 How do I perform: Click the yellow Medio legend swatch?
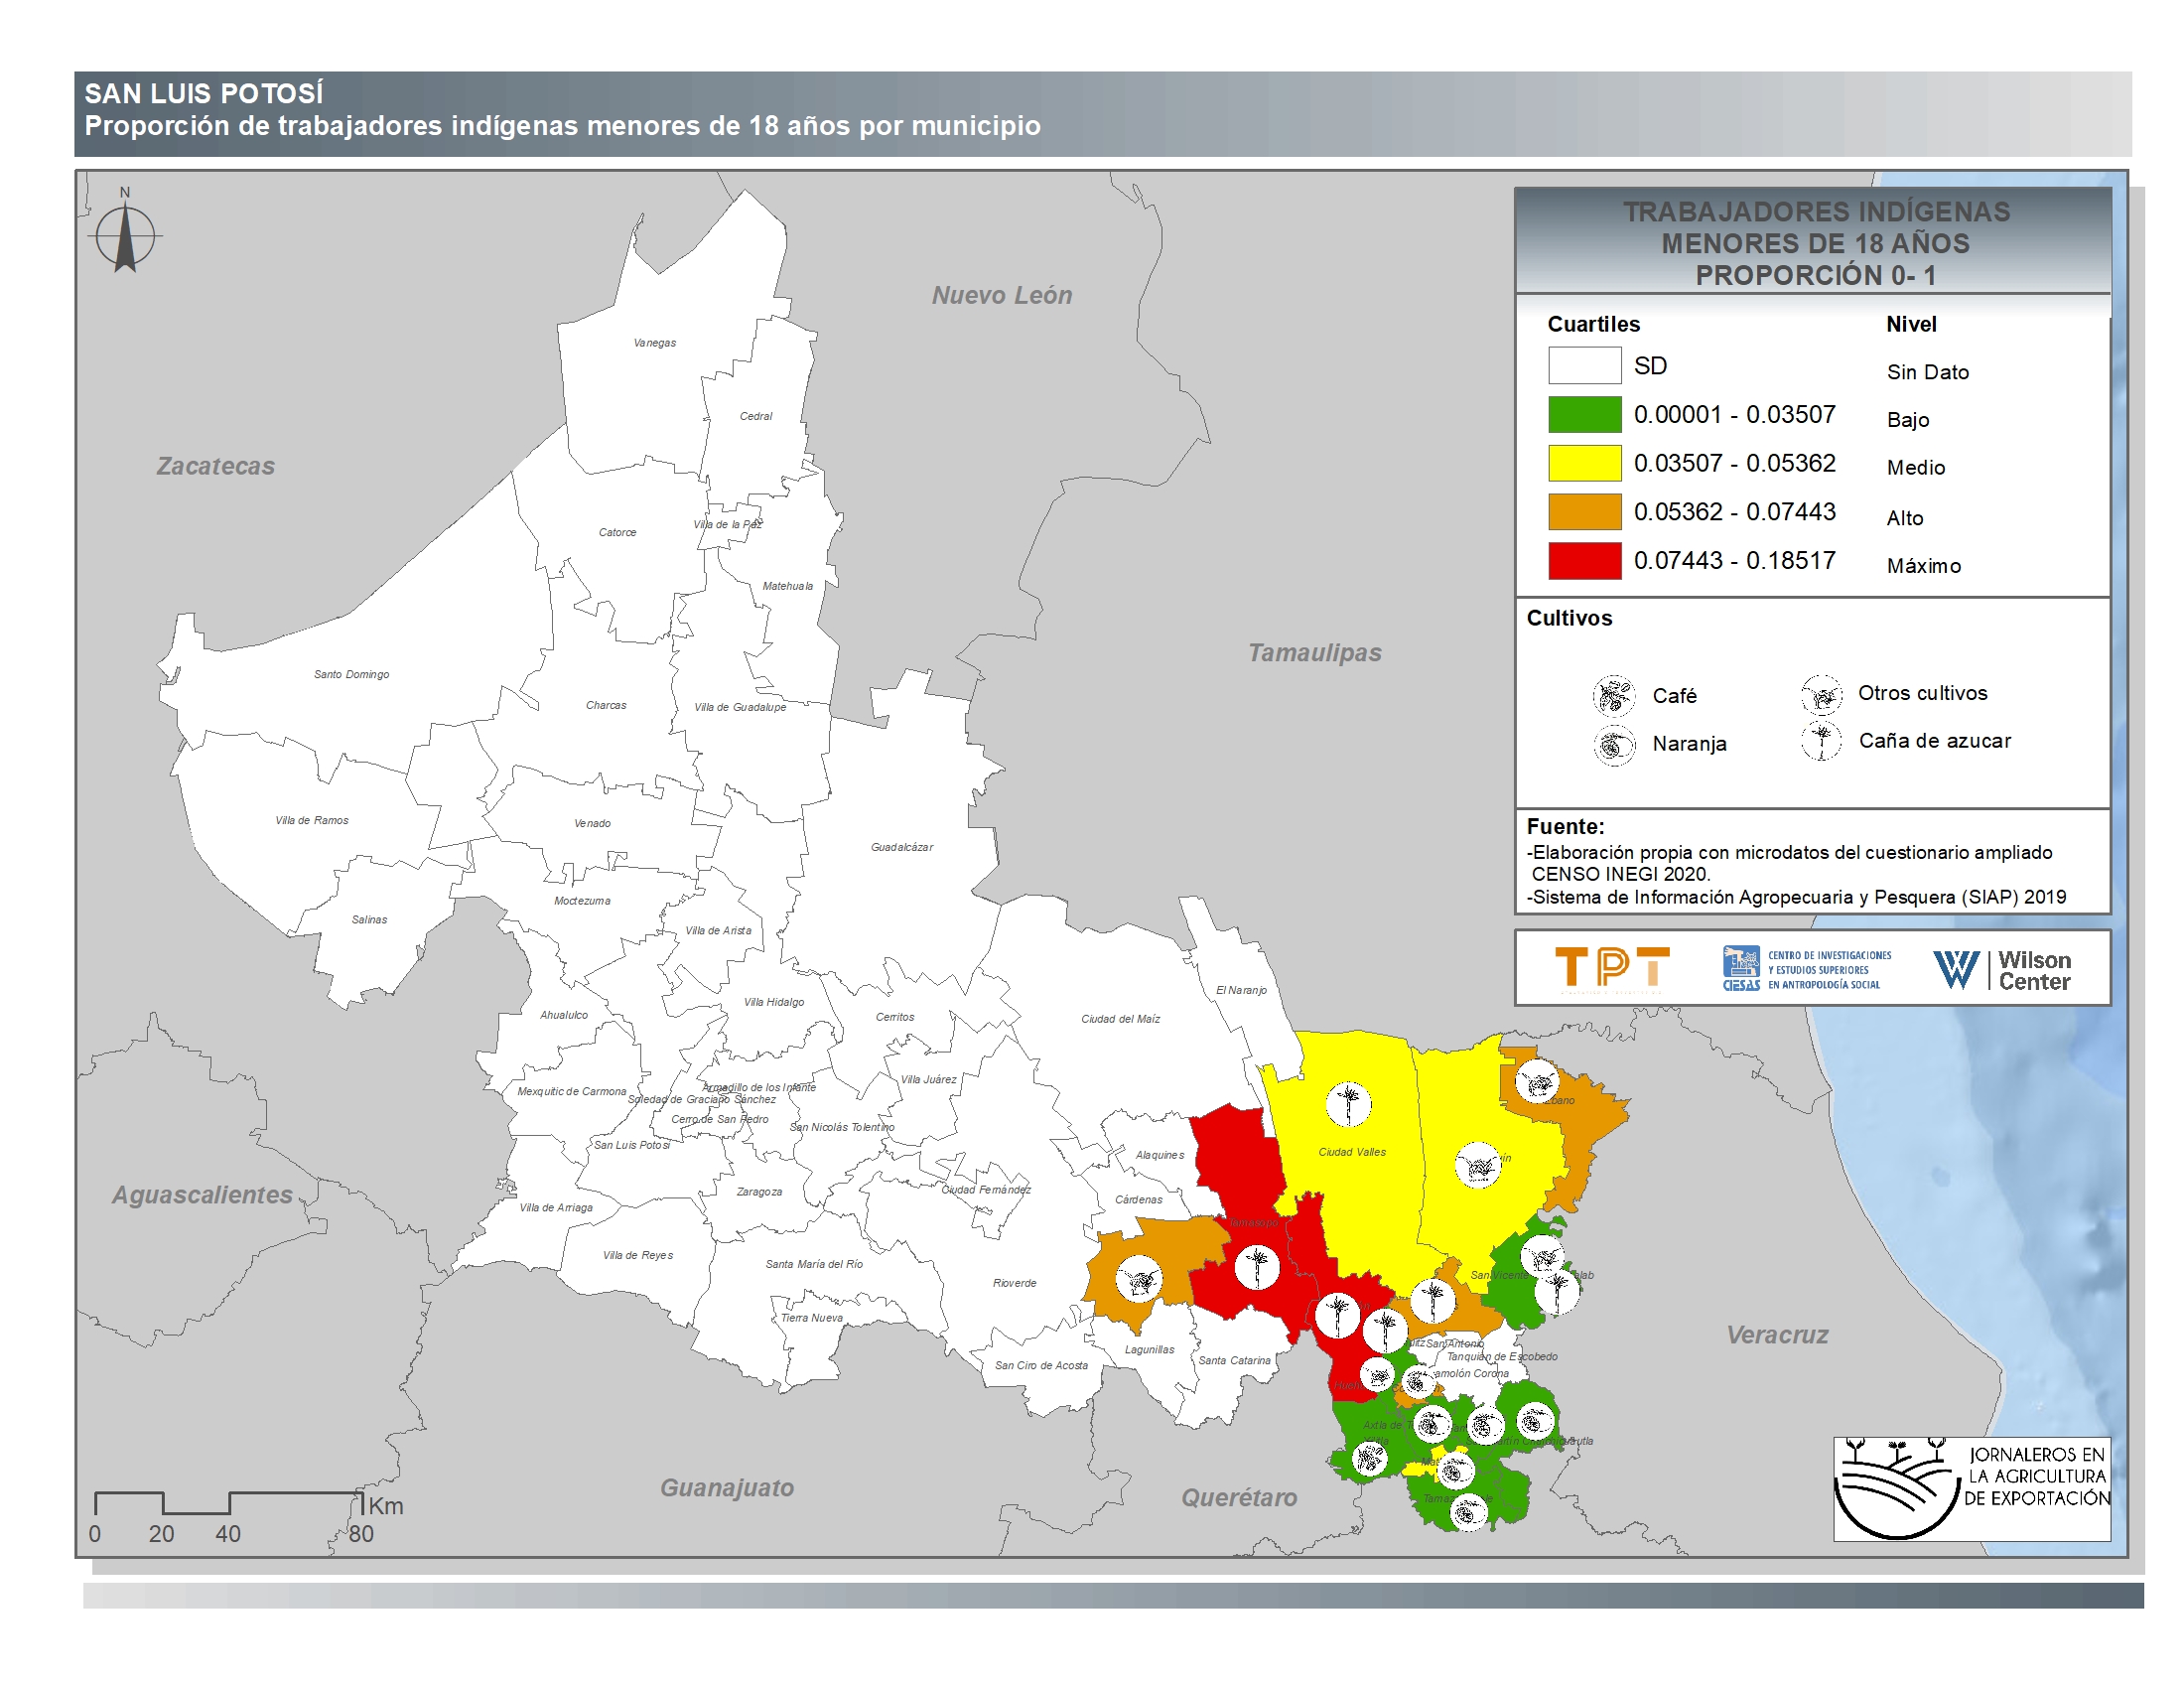pyautogui.click(x=1584, y=463)
